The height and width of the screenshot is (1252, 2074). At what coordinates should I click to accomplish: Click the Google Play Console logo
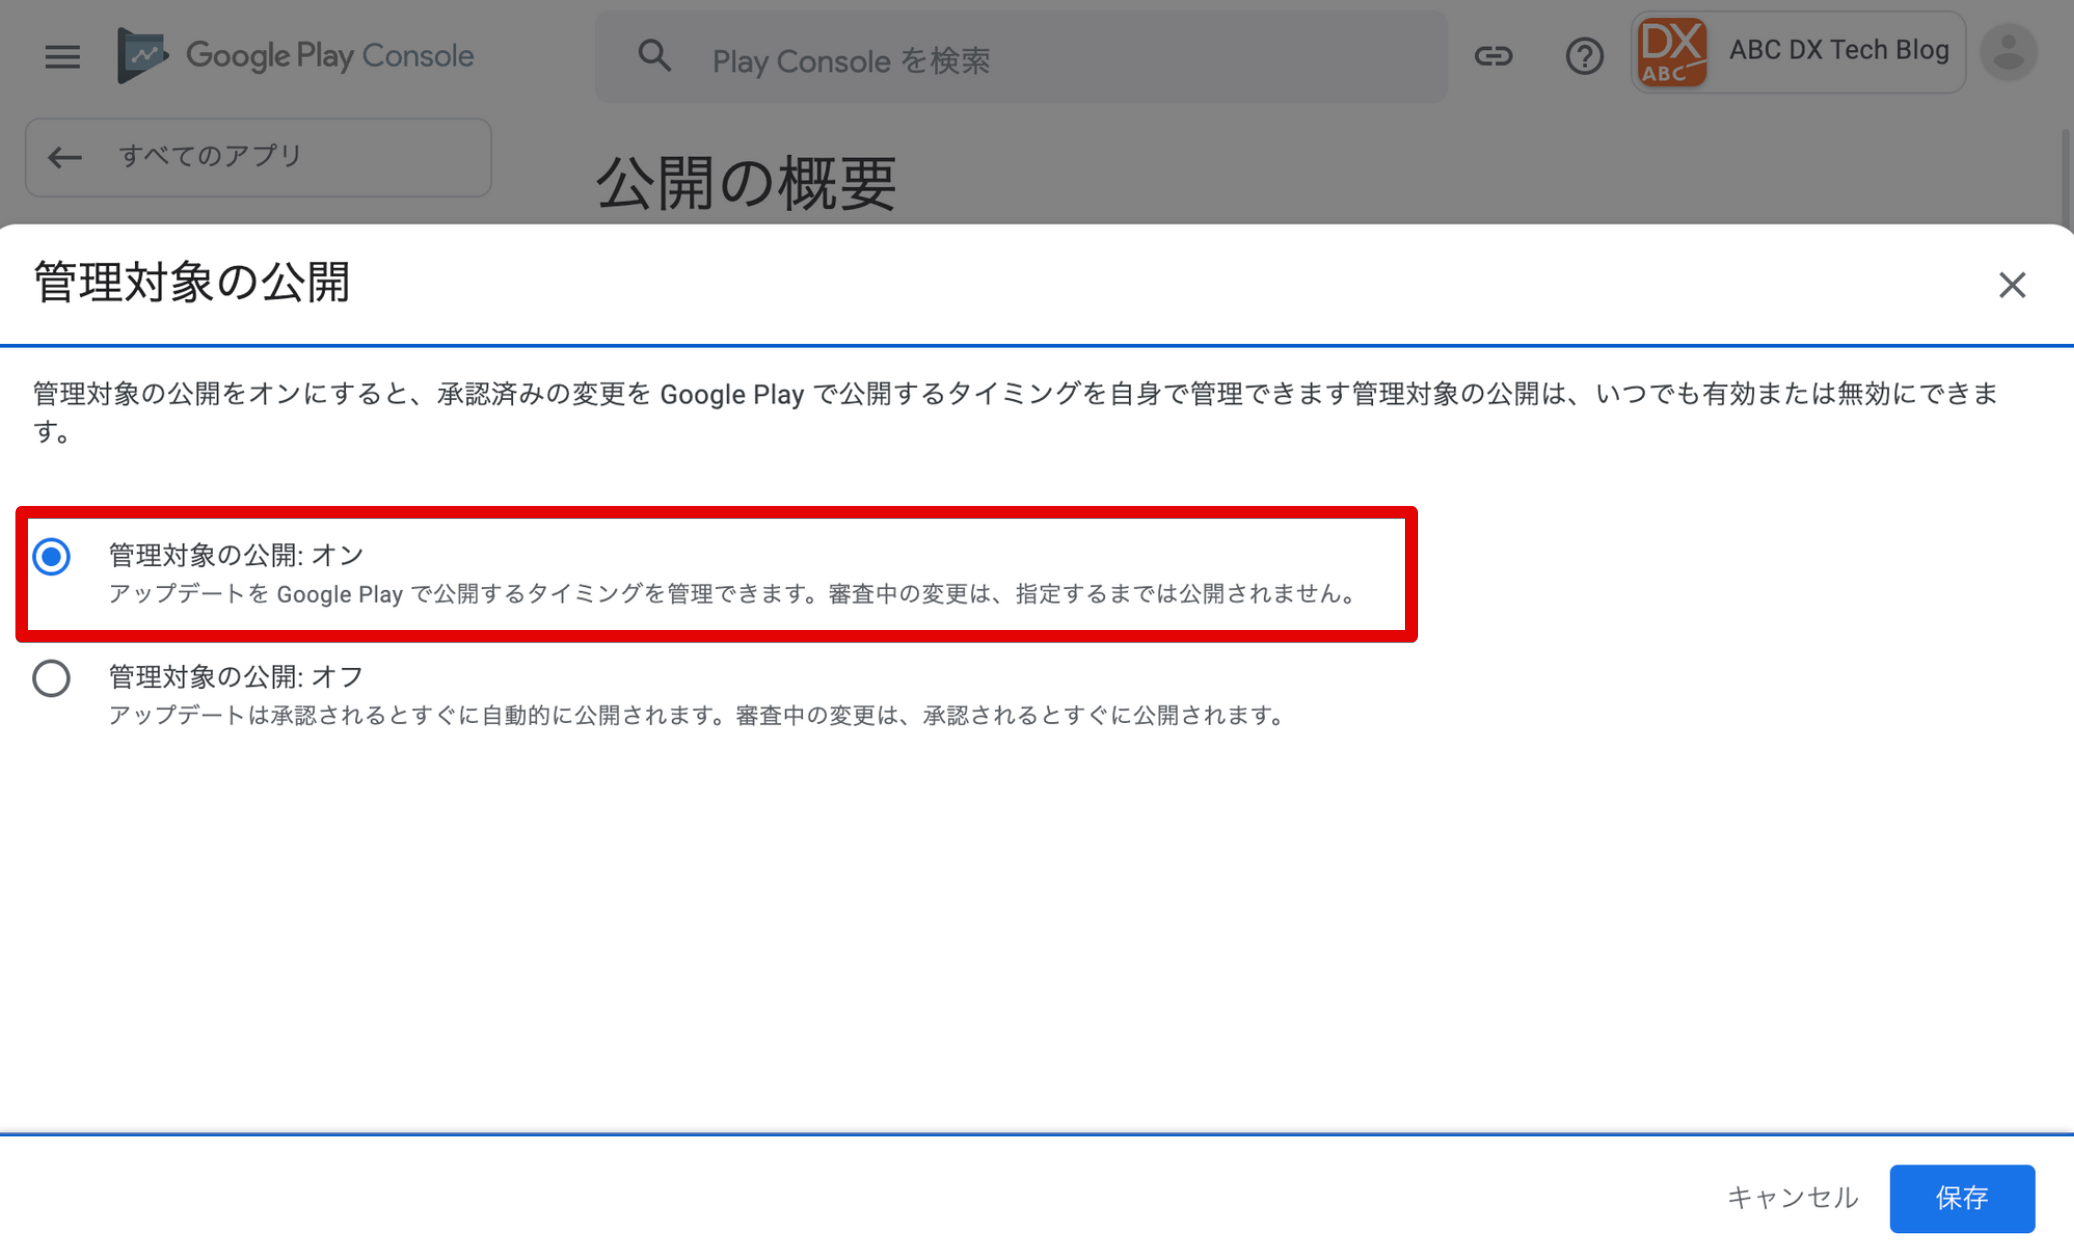coord(142,55)
